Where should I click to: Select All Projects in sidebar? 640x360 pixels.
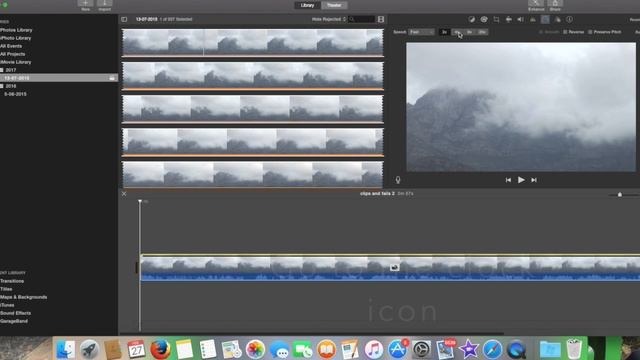[12, 54]
